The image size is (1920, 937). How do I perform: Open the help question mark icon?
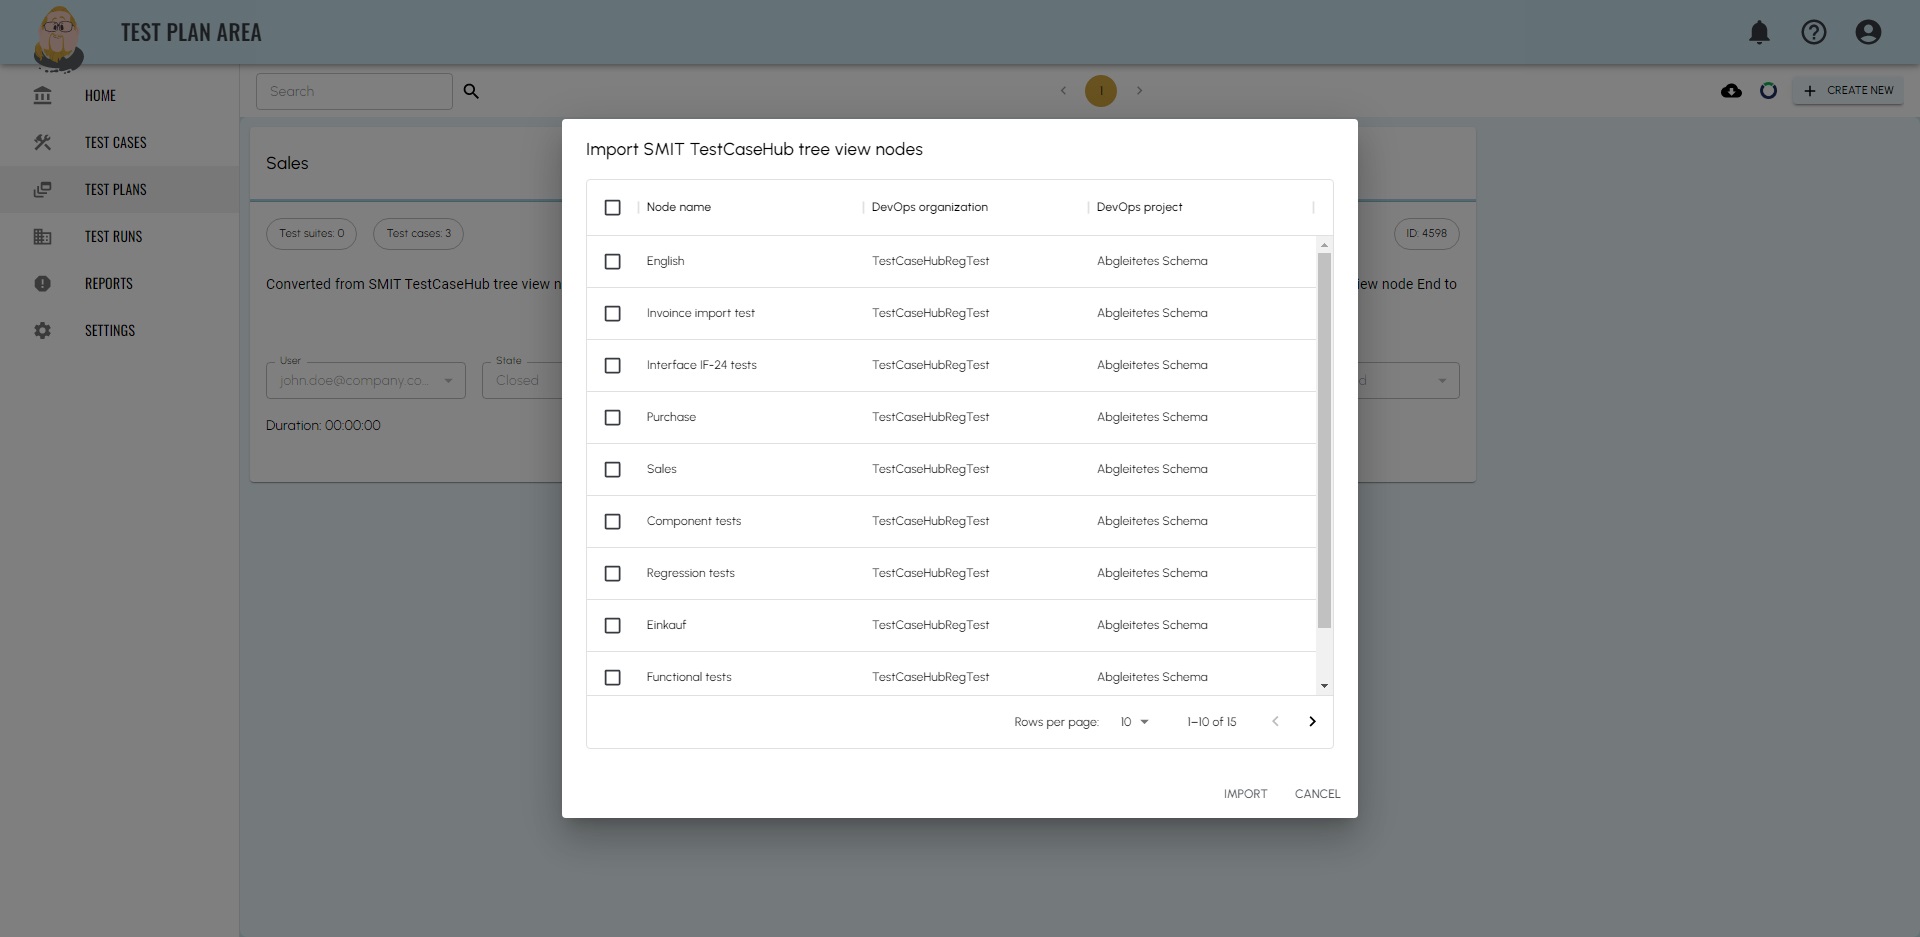point(1813,33)
